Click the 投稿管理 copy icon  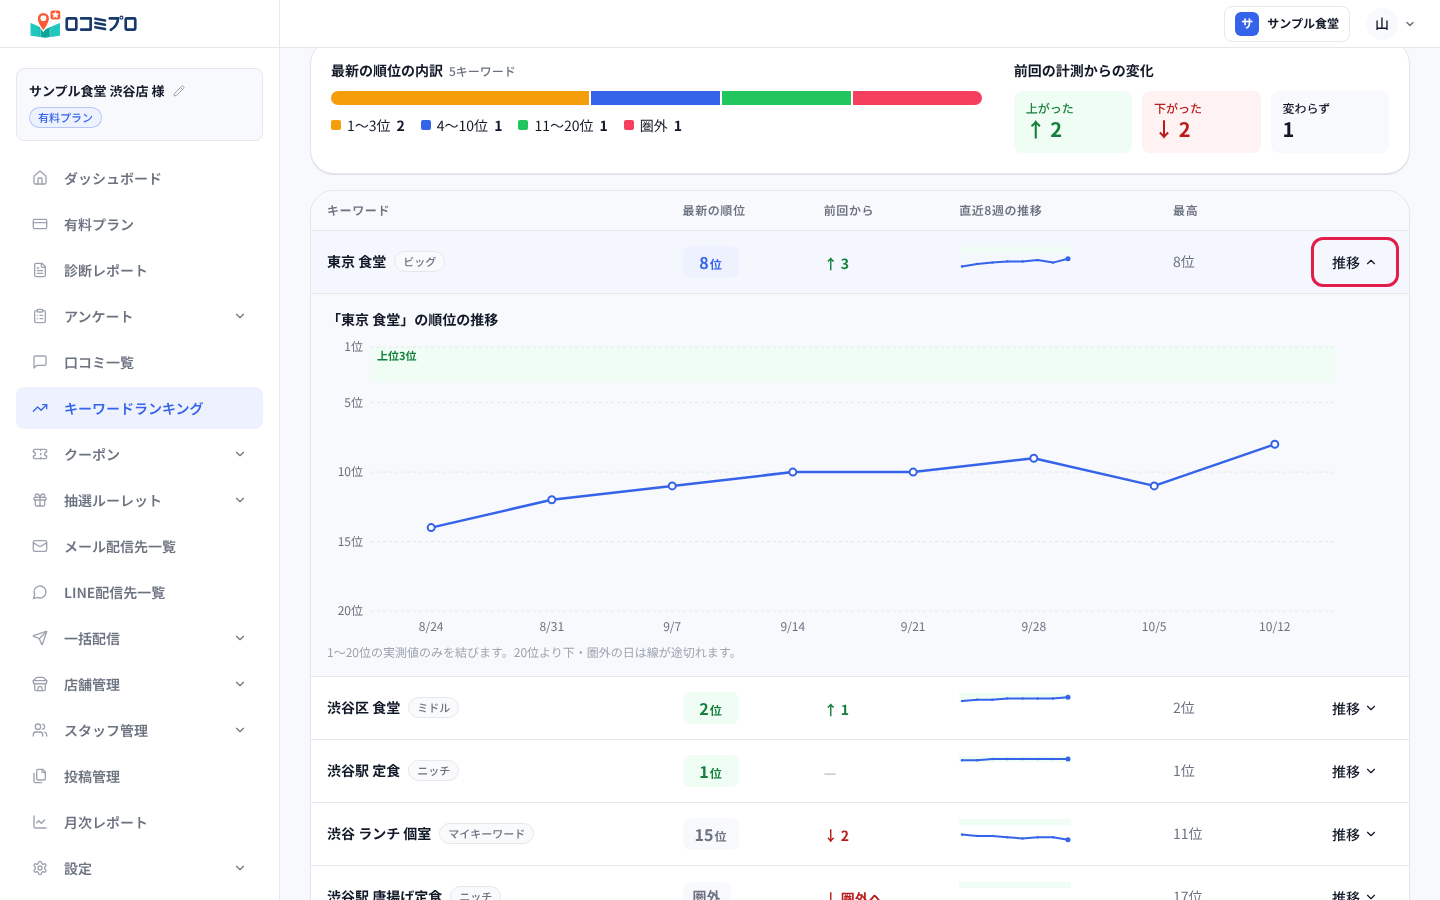coord(40,776)
